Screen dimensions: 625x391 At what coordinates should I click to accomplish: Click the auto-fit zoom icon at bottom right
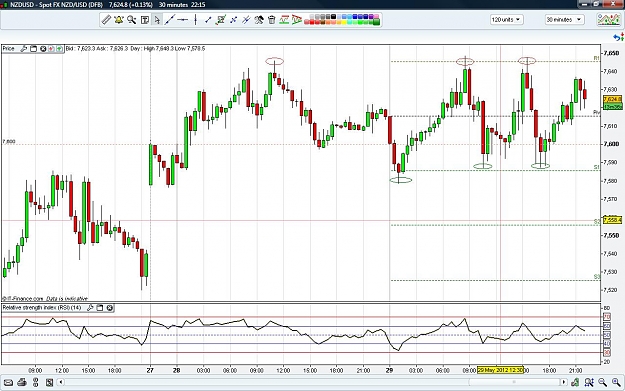(x=589, y=383)
